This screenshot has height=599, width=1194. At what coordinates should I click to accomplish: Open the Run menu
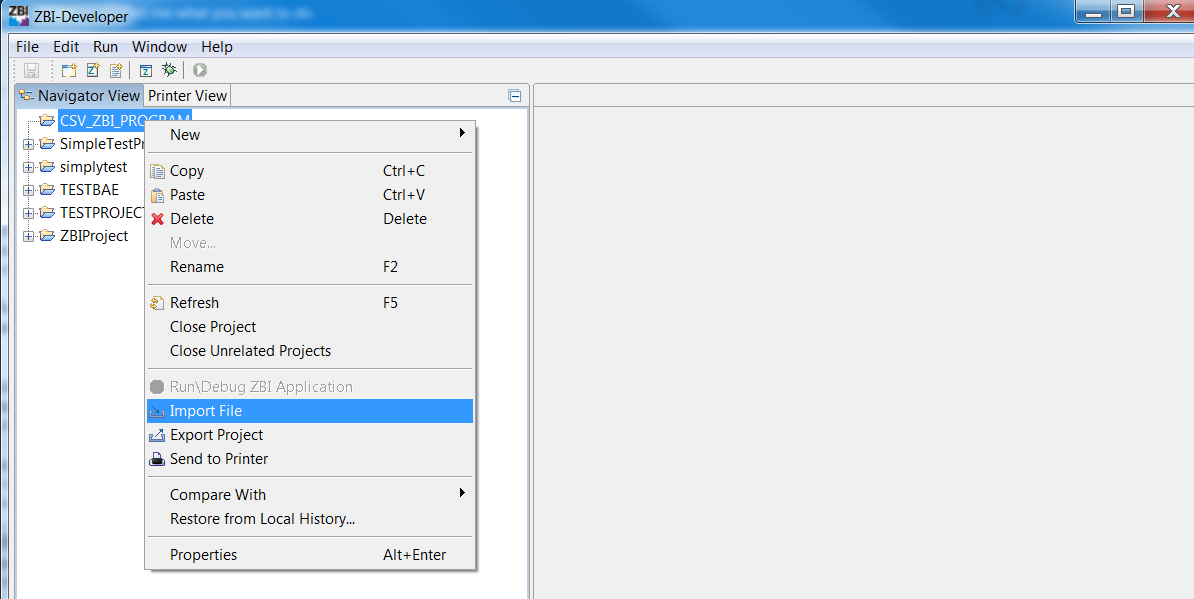[104, 46]
